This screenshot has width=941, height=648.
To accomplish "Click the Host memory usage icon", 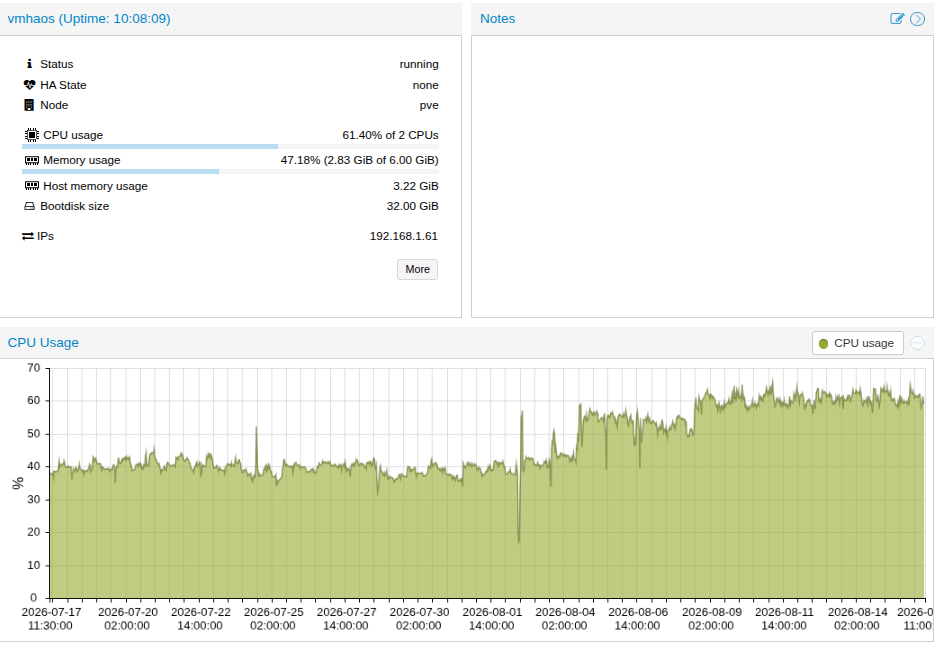I will [x=32, y=186].
